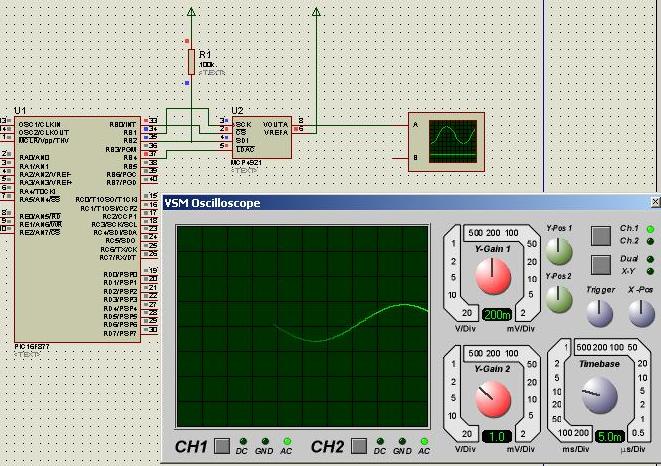Select the PIC16F877 microcontroller U1
This screenshot has width=661, height=466.
(x=78, y=229)
